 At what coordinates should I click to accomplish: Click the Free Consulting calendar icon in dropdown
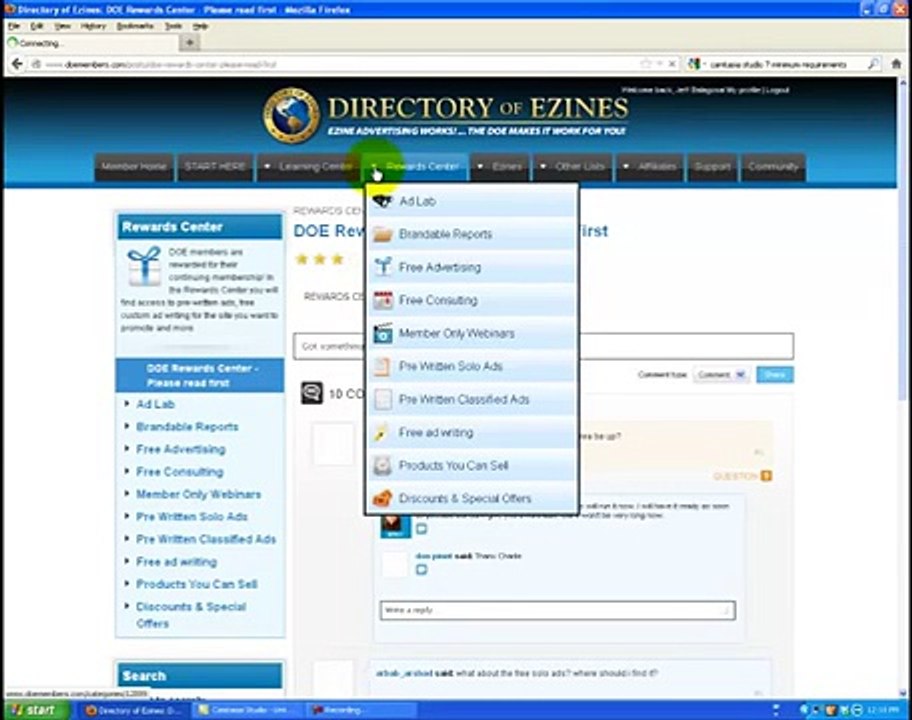[383, 300]
